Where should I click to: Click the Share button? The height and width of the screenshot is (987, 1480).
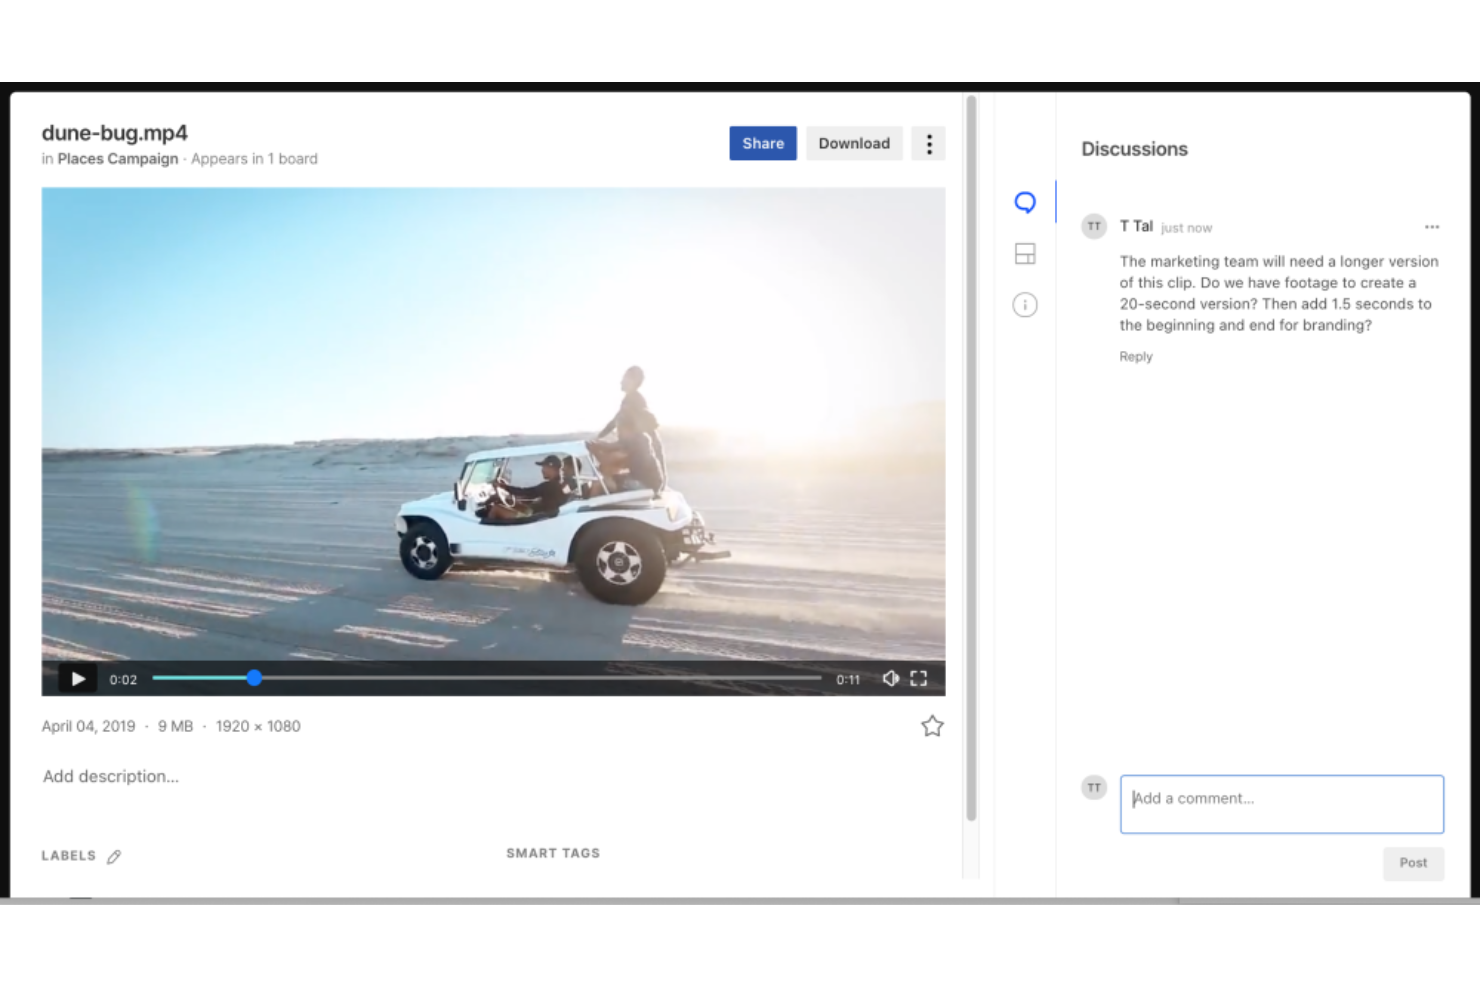762,143
